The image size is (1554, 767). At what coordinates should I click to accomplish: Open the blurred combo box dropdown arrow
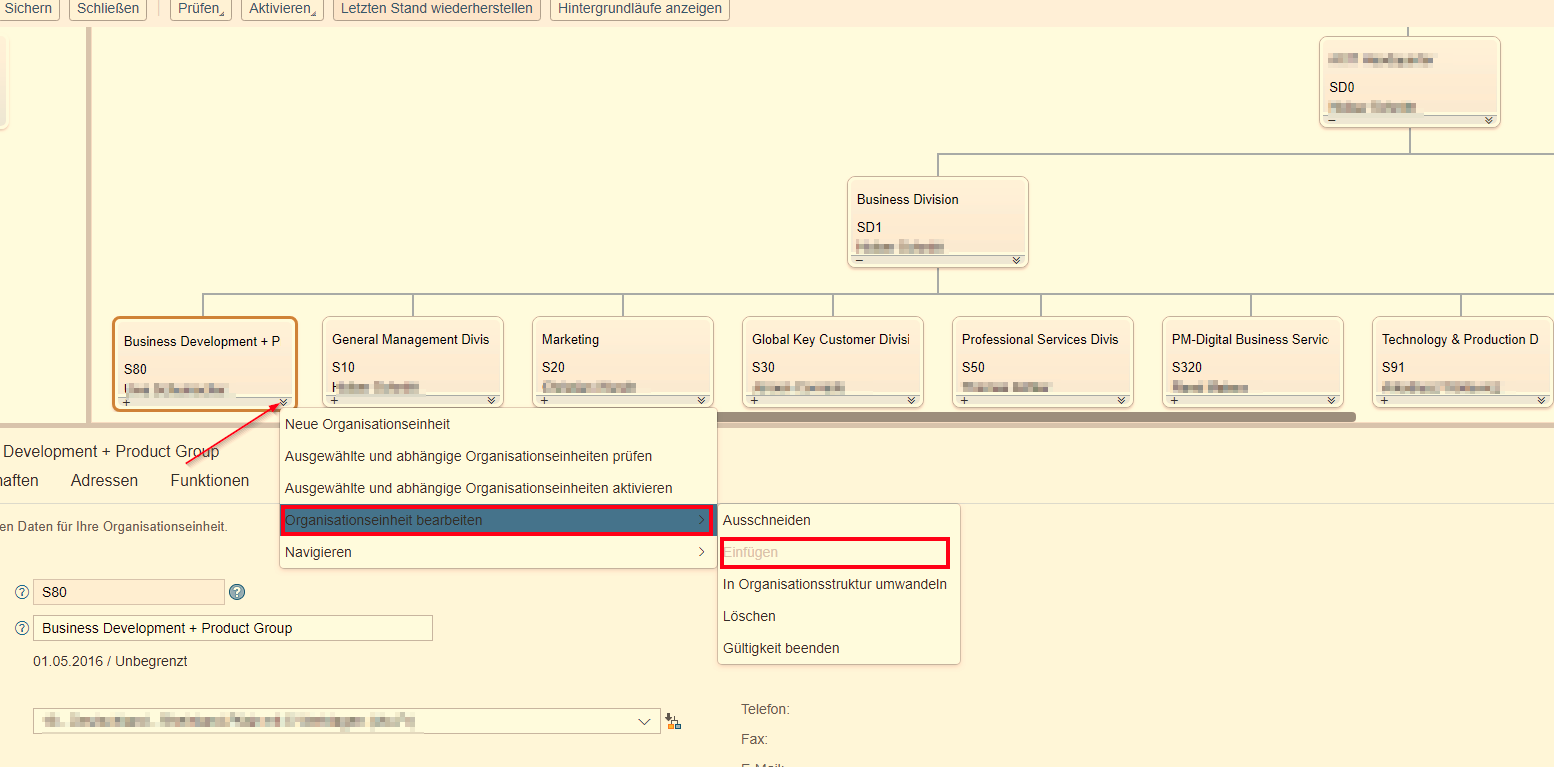[644, 721]
